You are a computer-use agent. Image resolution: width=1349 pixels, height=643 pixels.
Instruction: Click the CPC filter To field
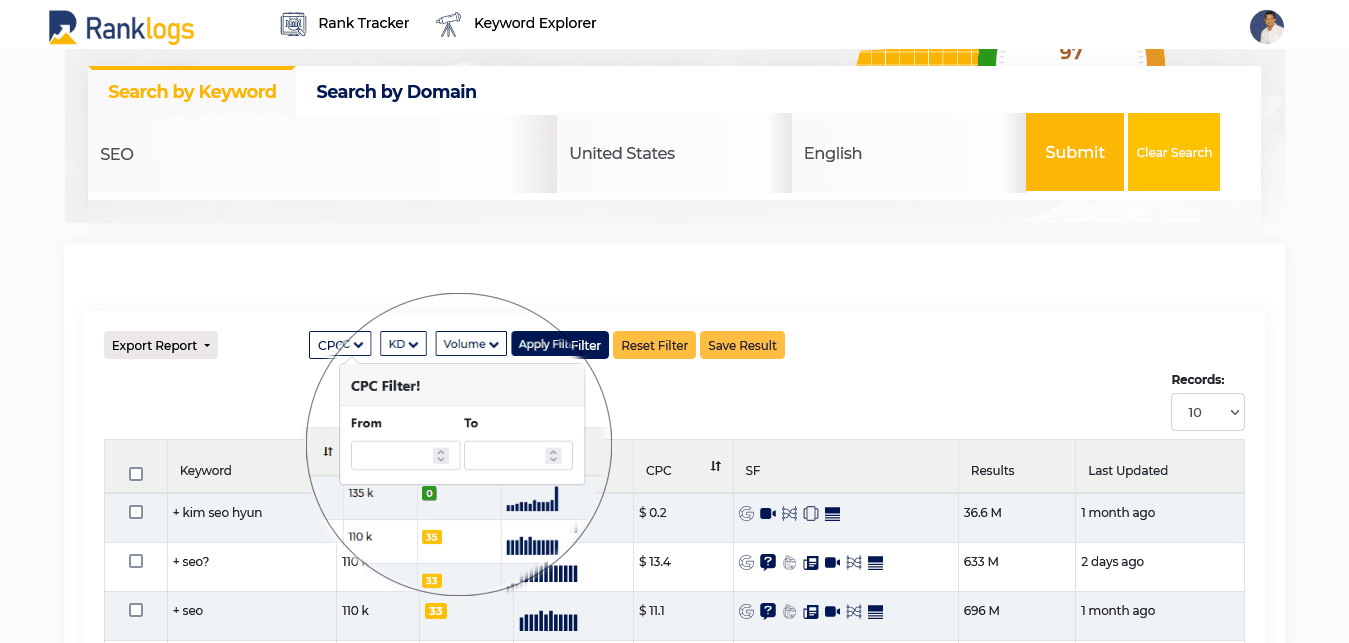click(x=518, y=455)
